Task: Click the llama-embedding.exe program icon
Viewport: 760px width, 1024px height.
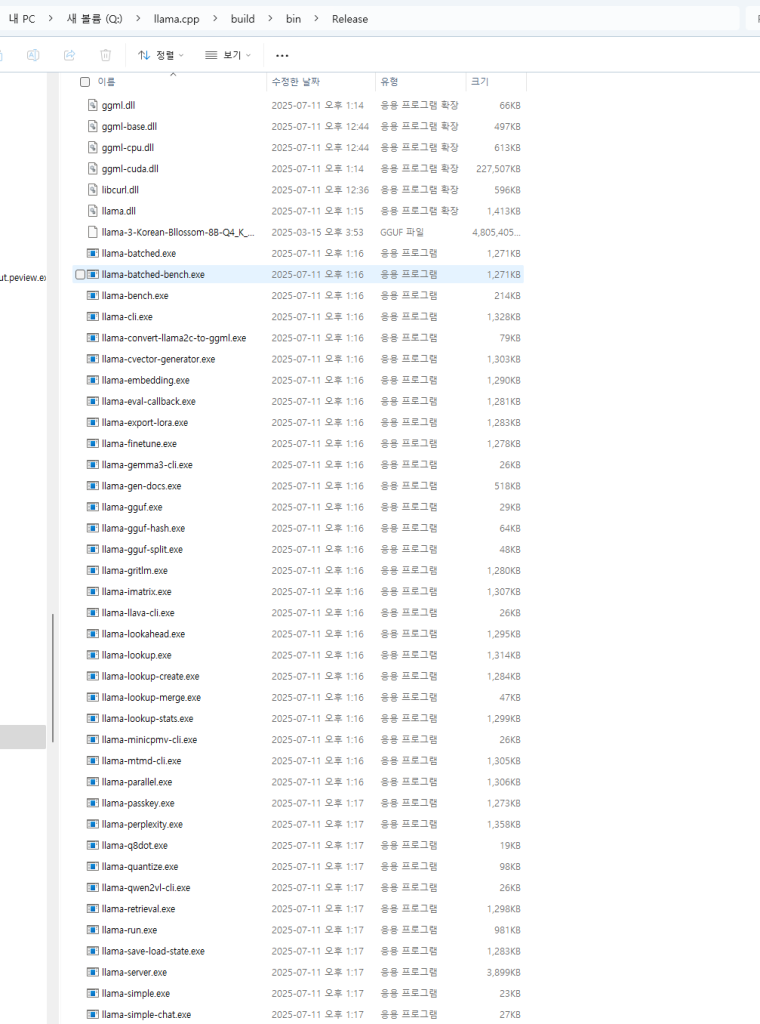Action: click(x=93, y=380)
